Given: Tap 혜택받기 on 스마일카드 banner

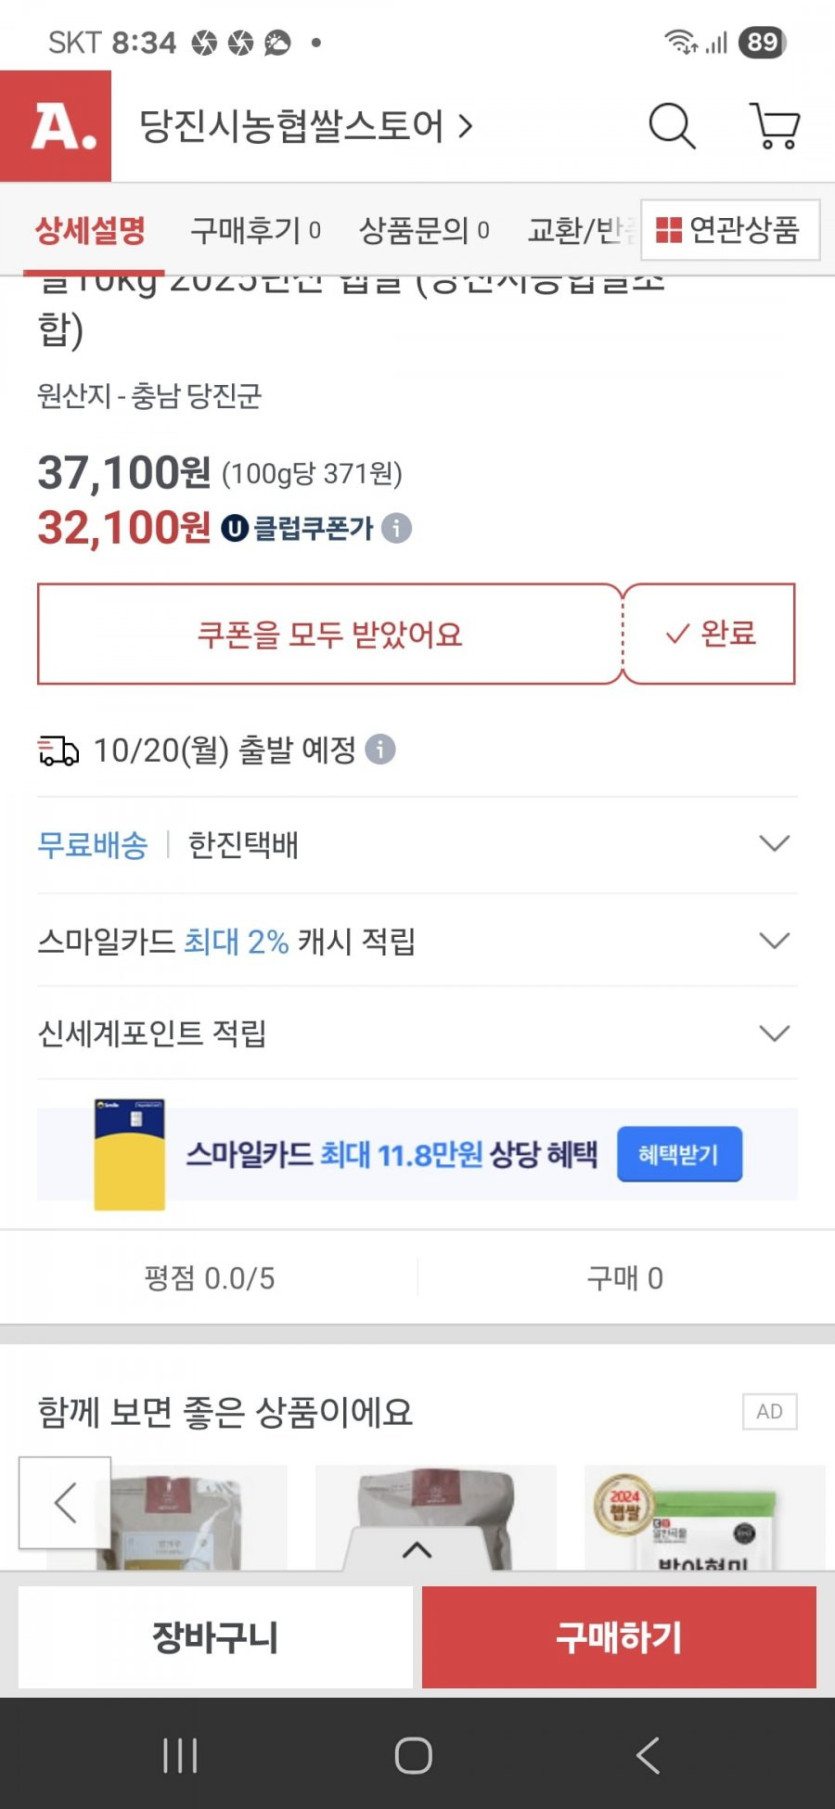Looking at the screenshot, I should 679,1154.
